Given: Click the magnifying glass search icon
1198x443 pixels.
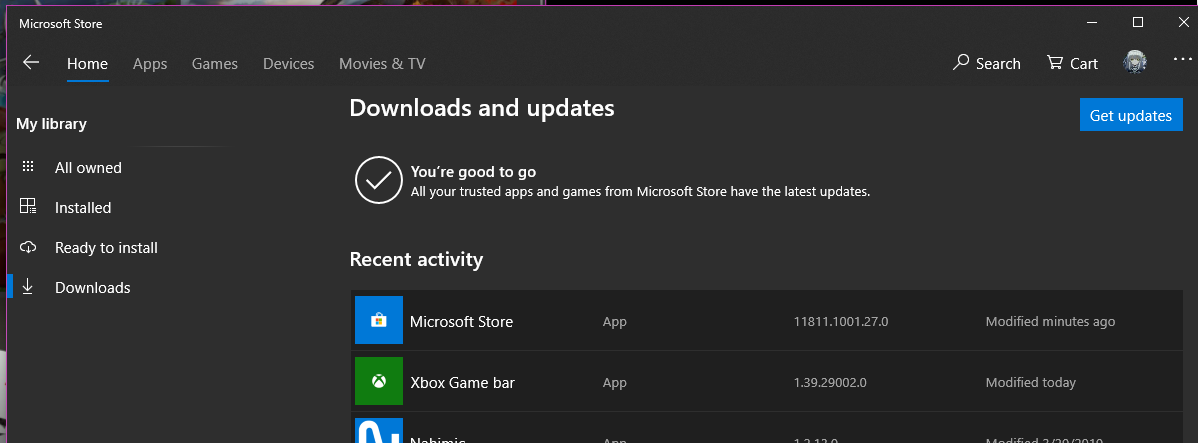Looking at the screenshot, I should pyautogui.click(x=961, y=63).
